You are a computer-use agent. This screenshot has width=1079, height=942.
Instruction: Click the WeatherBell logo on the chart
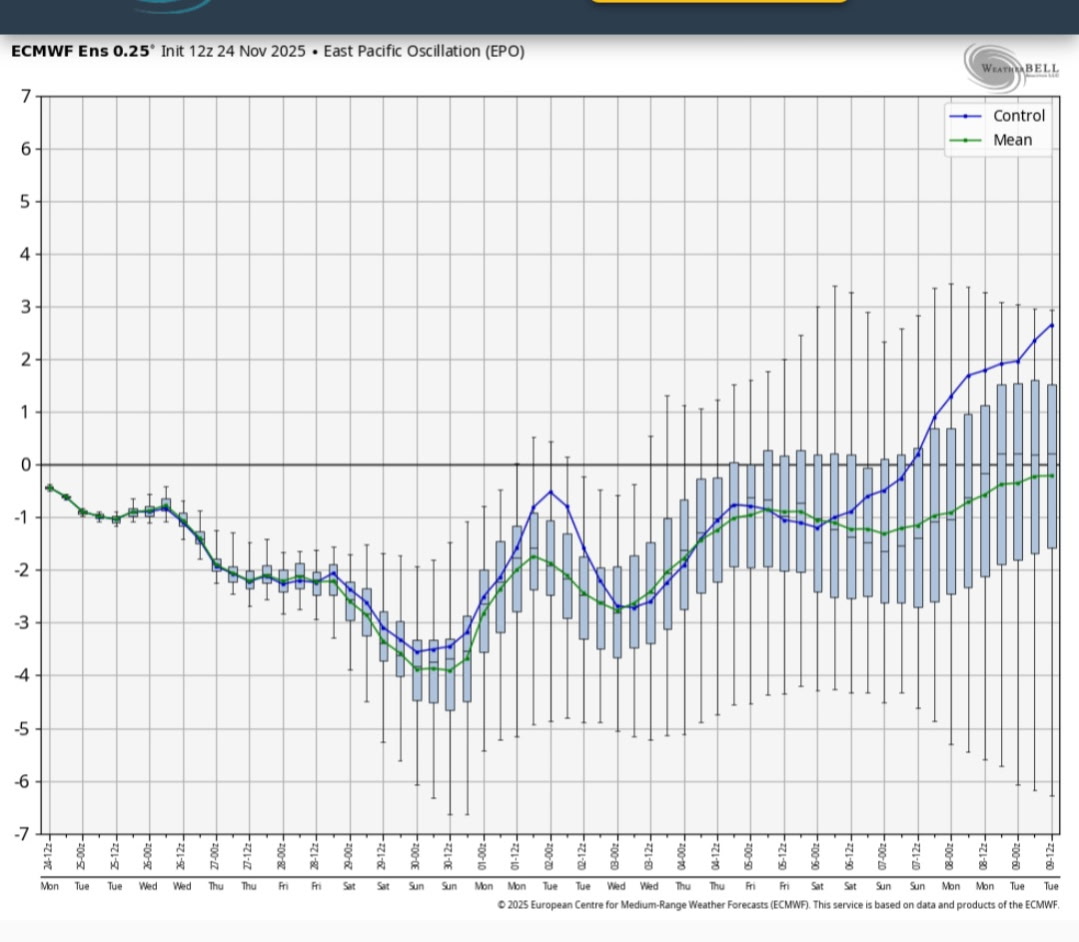point(1009,66)
